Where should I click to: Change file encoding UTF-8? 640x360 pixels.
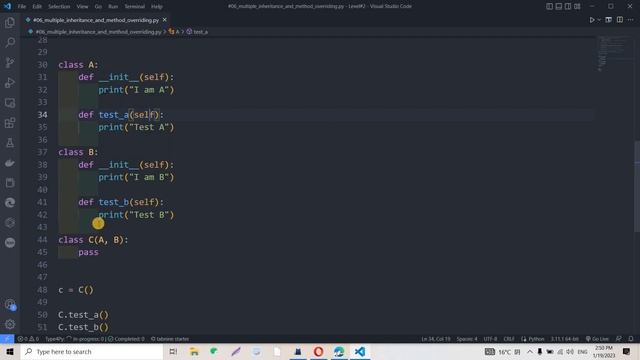[490, 339]
